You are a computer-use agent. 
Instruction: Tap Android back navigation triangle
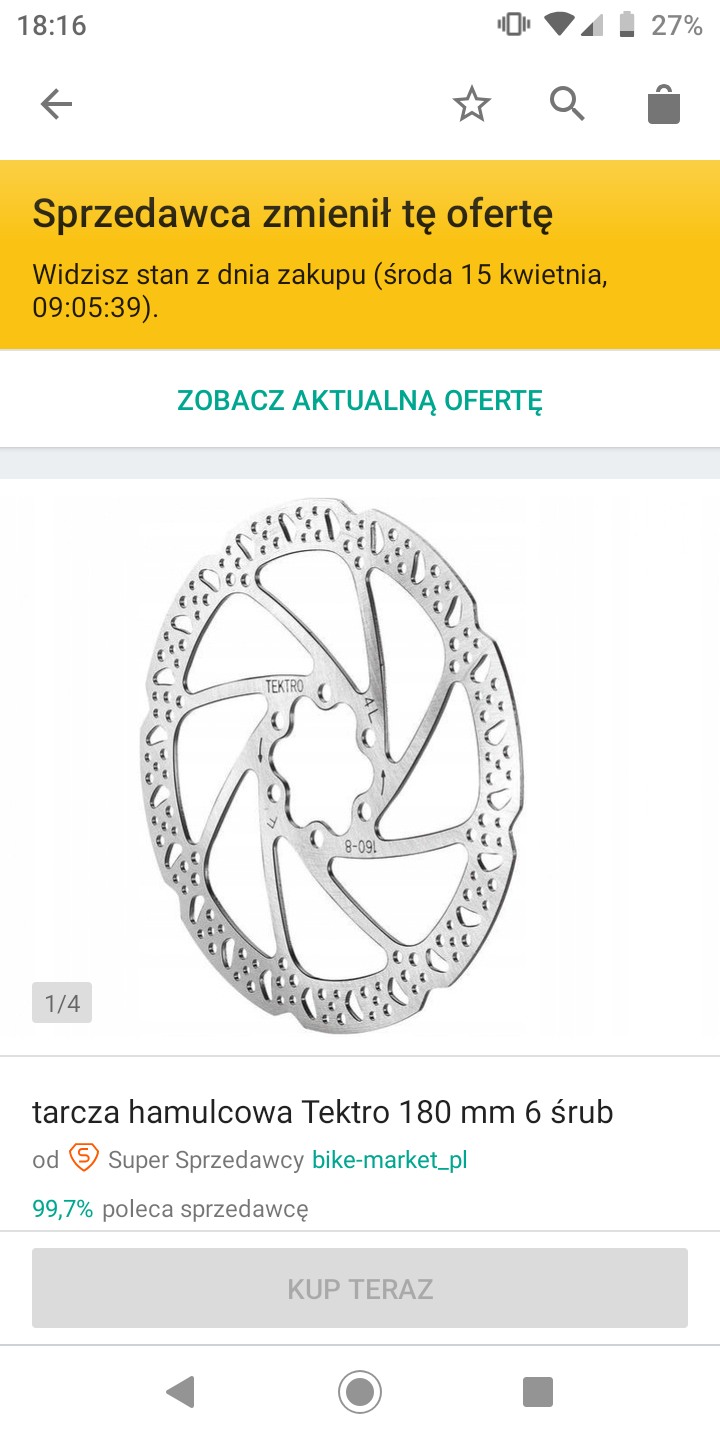pos(180,1391)
